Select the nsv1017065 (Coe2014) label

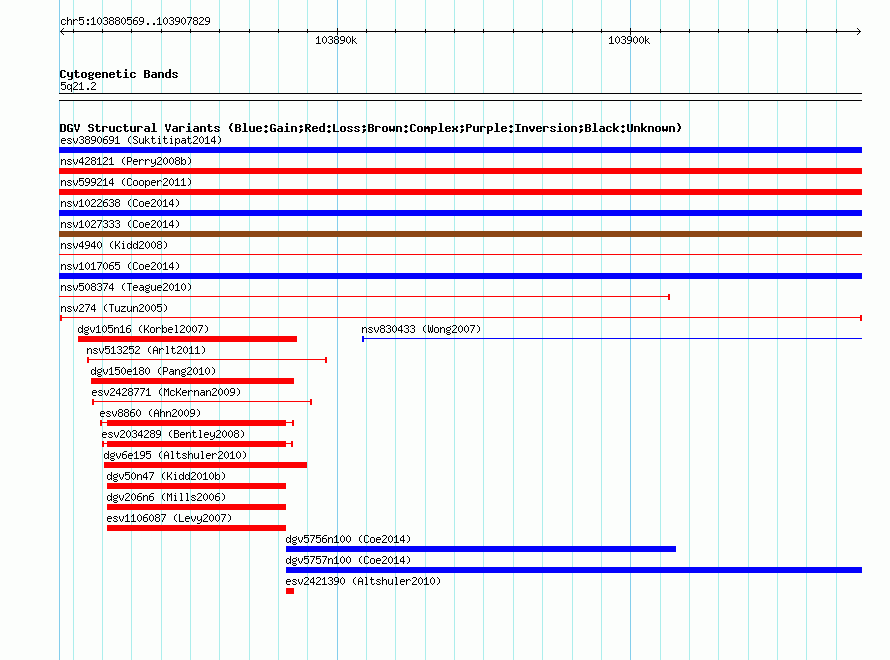coord(120,266)
